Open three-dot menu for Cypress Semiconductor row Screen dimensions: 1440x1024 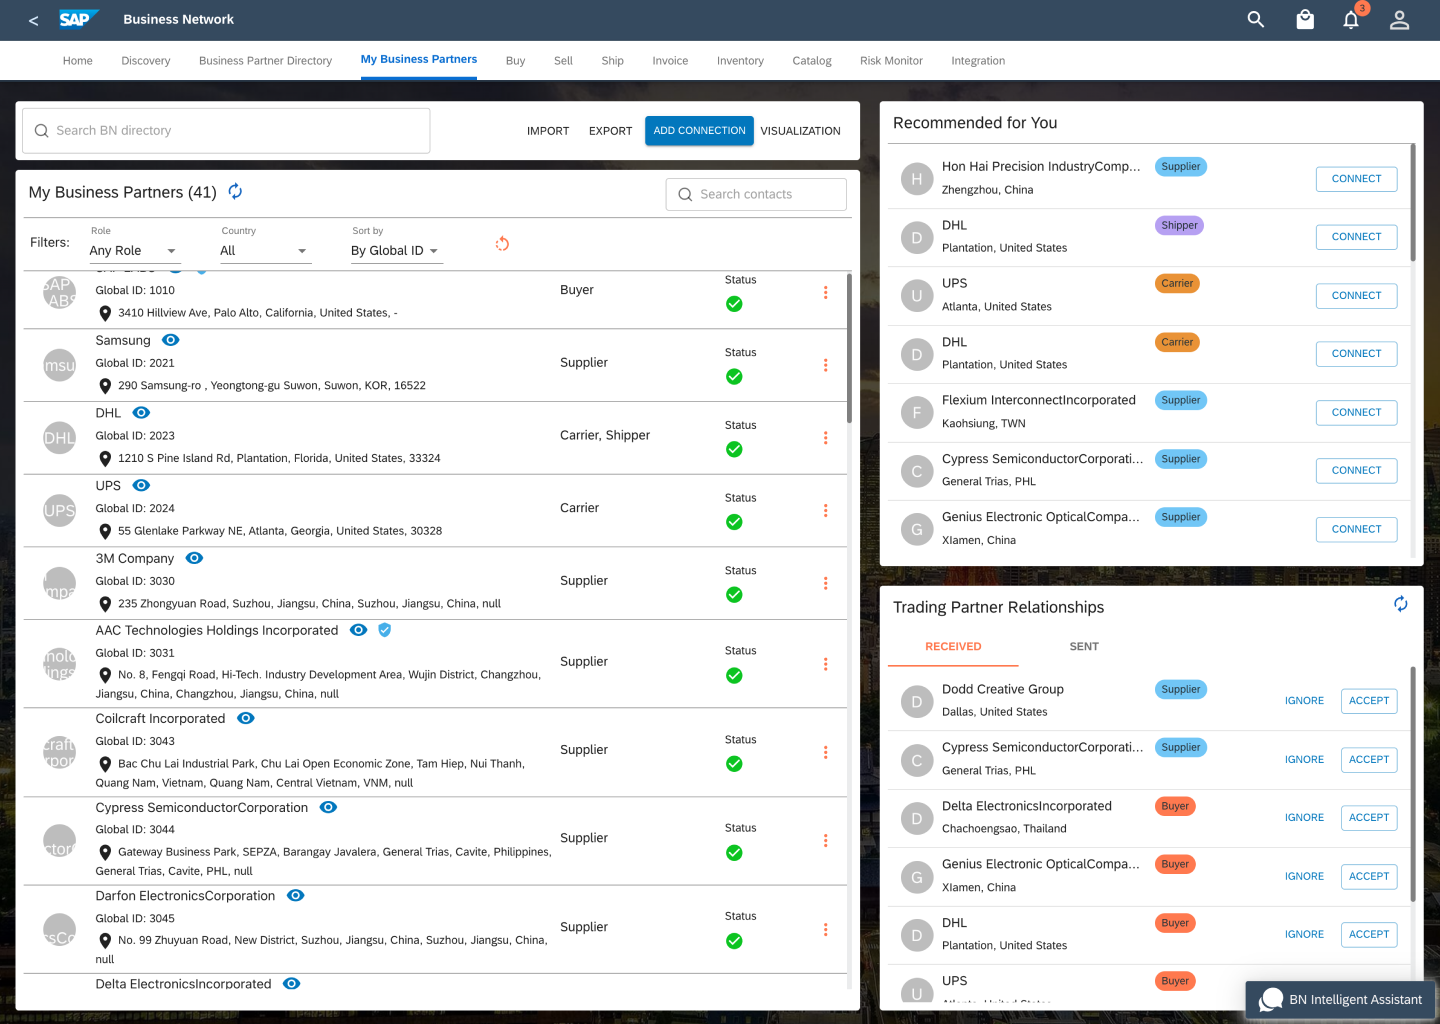click(x=825, y=841)
